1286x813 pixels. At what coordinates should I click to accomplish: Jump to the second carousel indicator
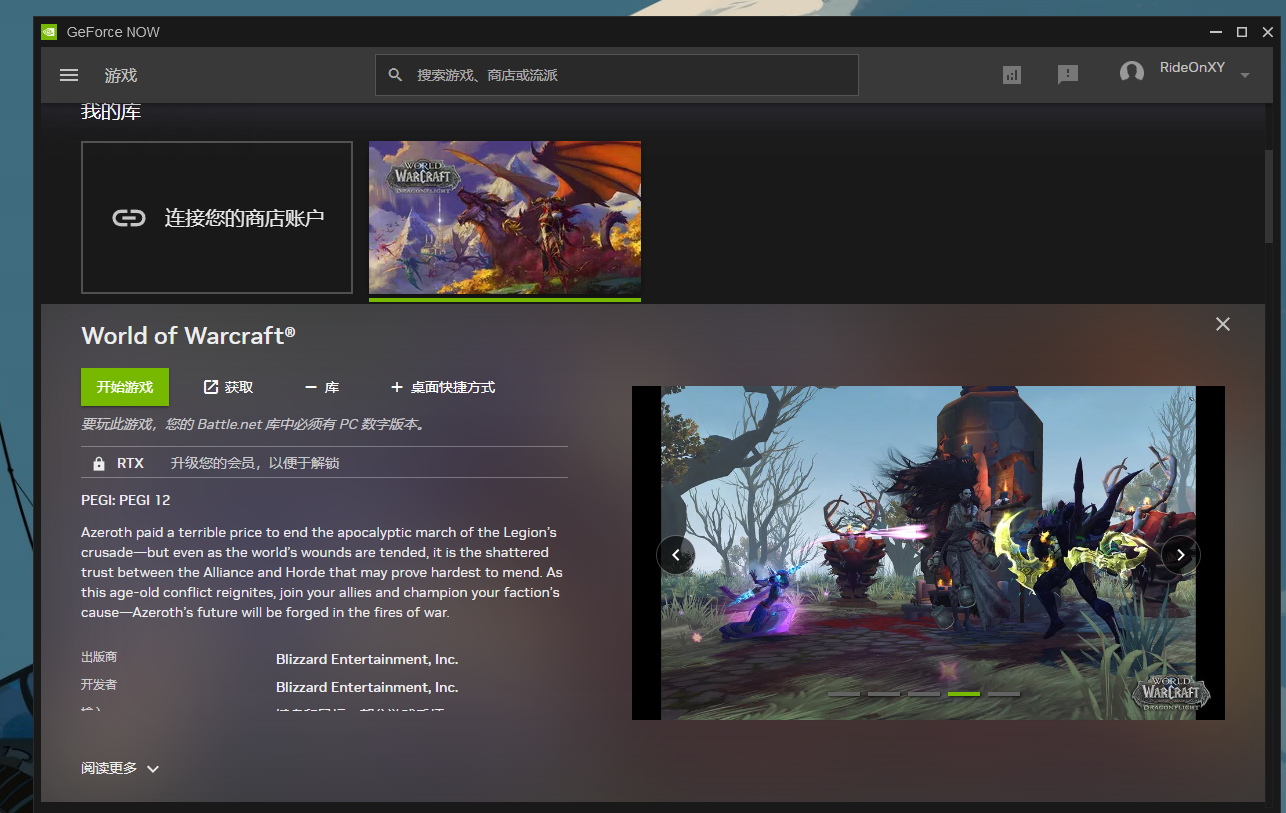[884, 693]
